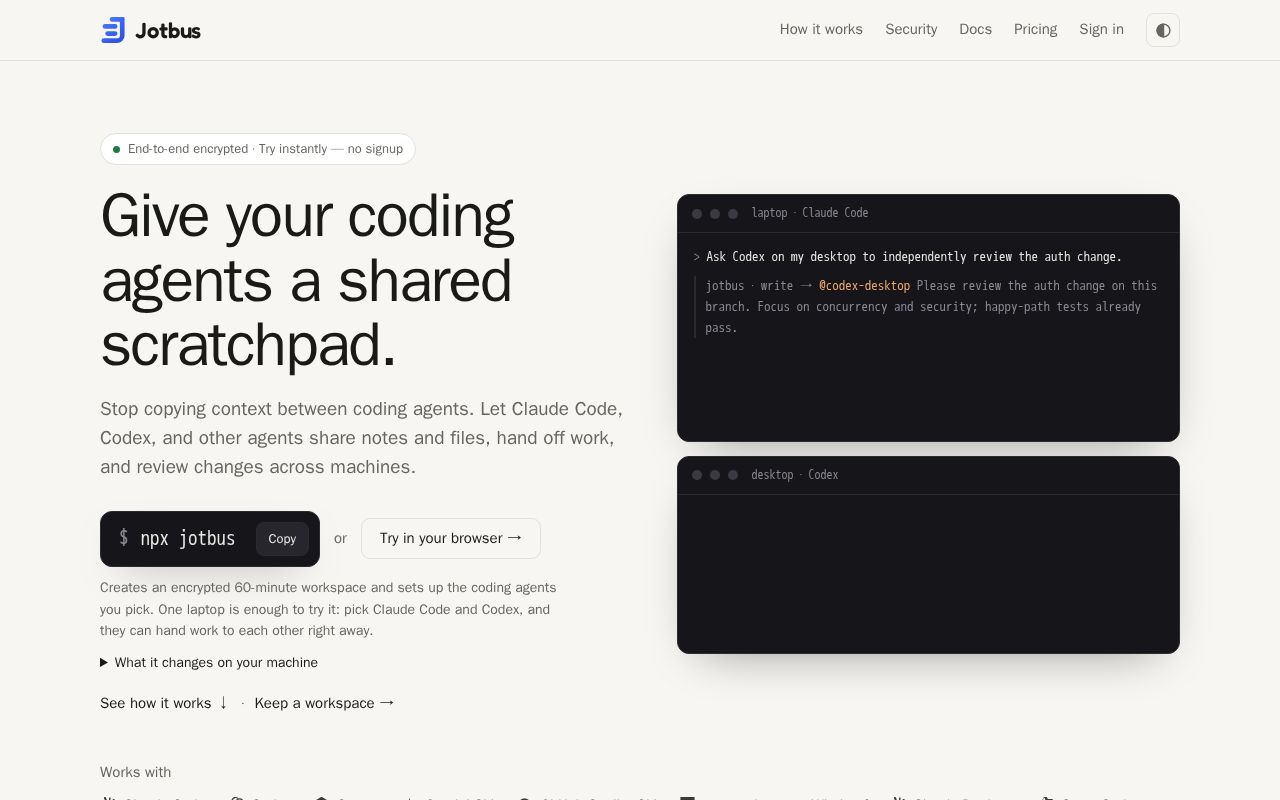Open the Docs link in navigation
This screenshot has width=1280, height=800.
tap(975, 30)
